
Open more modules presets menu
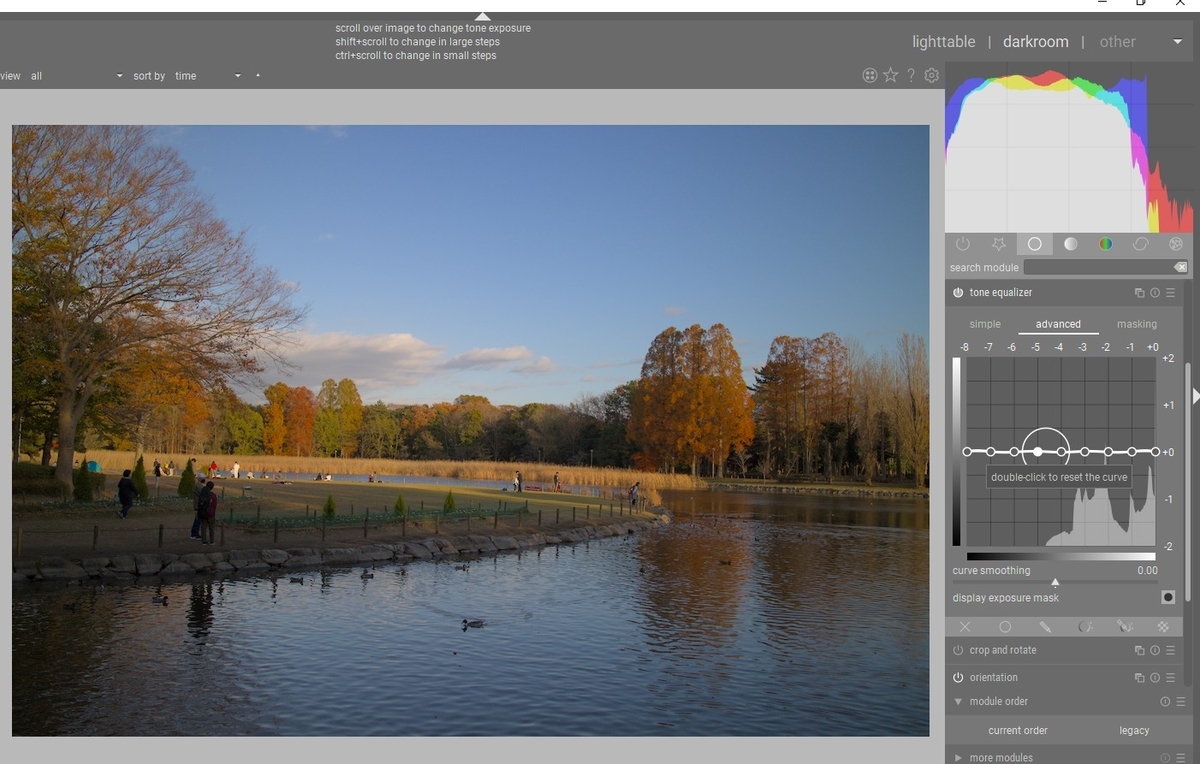[1180, 758]
